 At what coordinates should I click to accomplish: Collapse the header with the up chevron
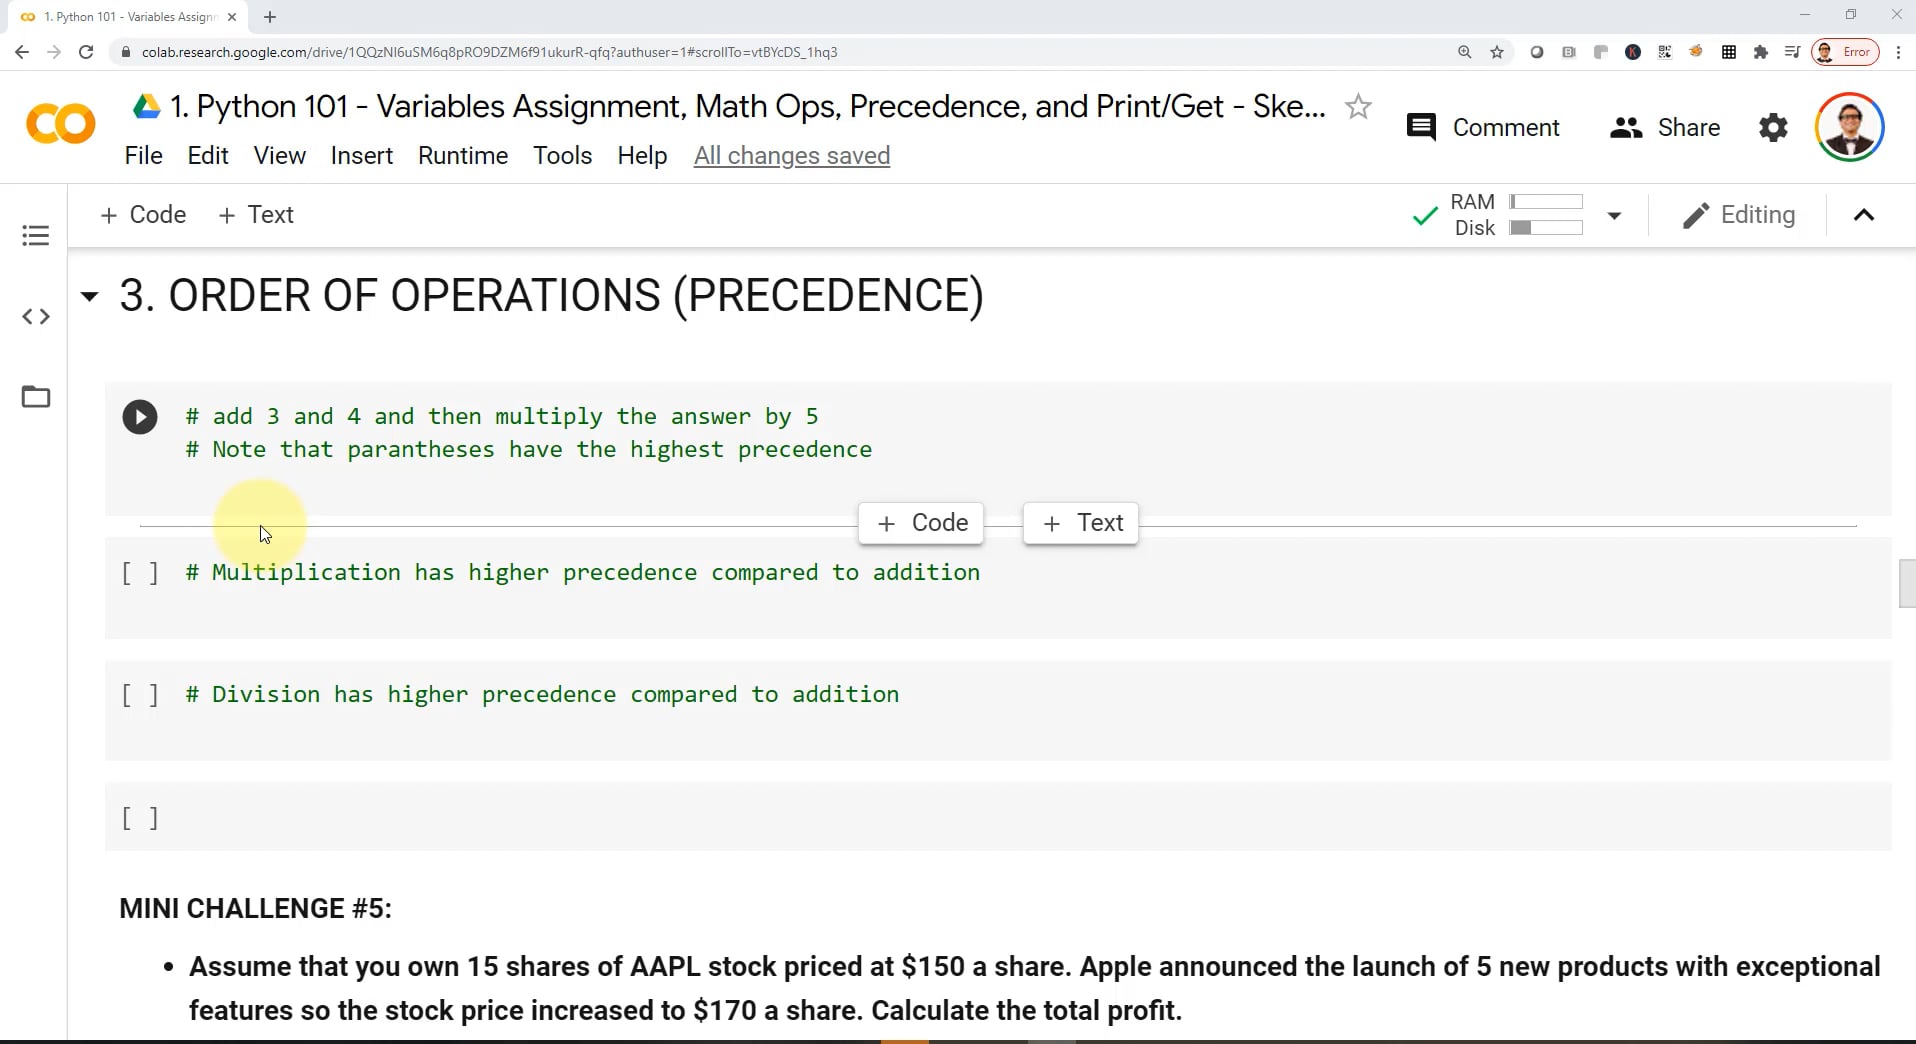pyautogui.click(x=1864, y=215)
